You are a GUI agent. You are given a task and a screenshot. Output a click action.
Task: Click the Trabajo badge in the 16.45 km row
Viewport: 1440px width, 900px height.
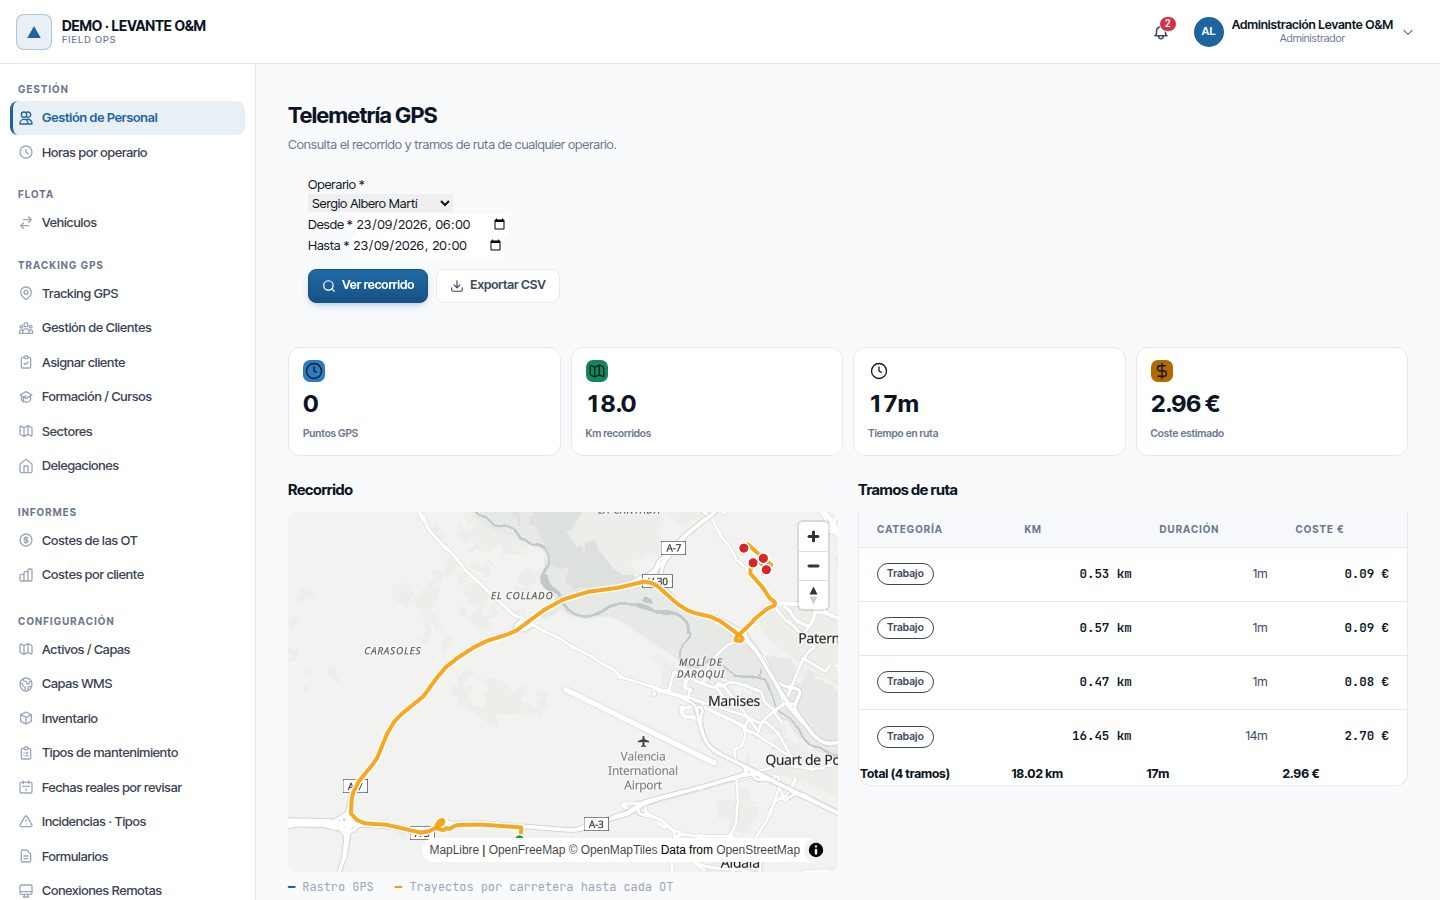click(905, 737)
